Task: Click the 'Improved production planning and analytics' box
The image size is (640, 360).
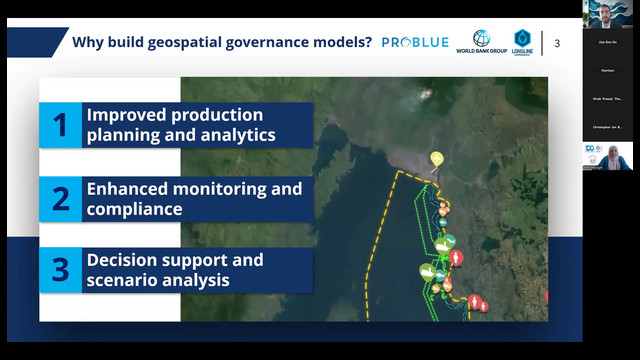Action: point(176,125)
